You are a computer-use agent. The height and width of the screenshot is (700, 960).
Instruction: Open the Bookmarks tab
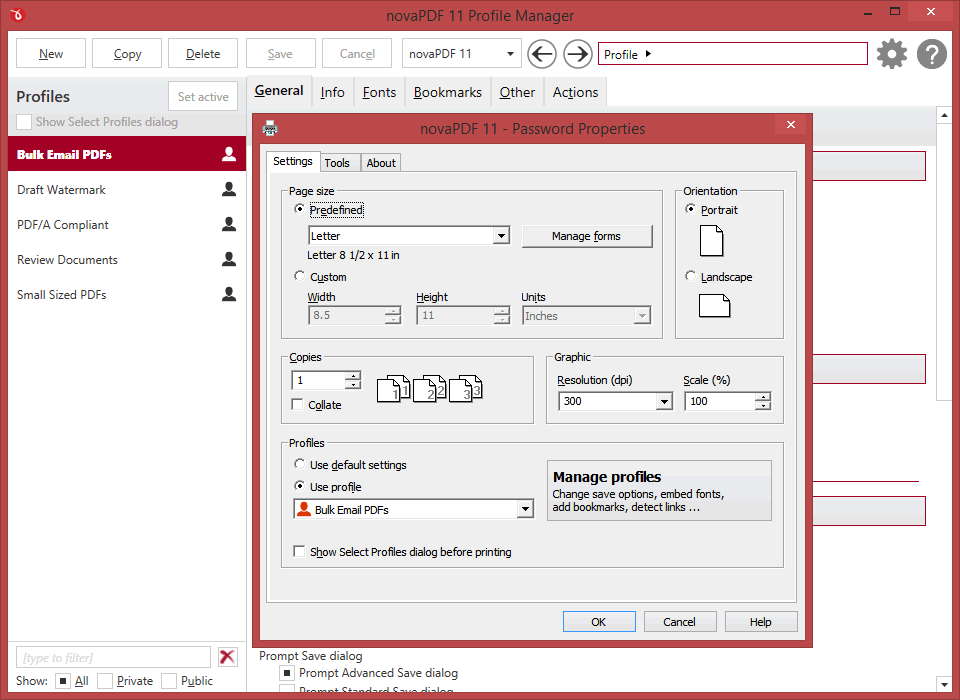[x=448, y=92]
